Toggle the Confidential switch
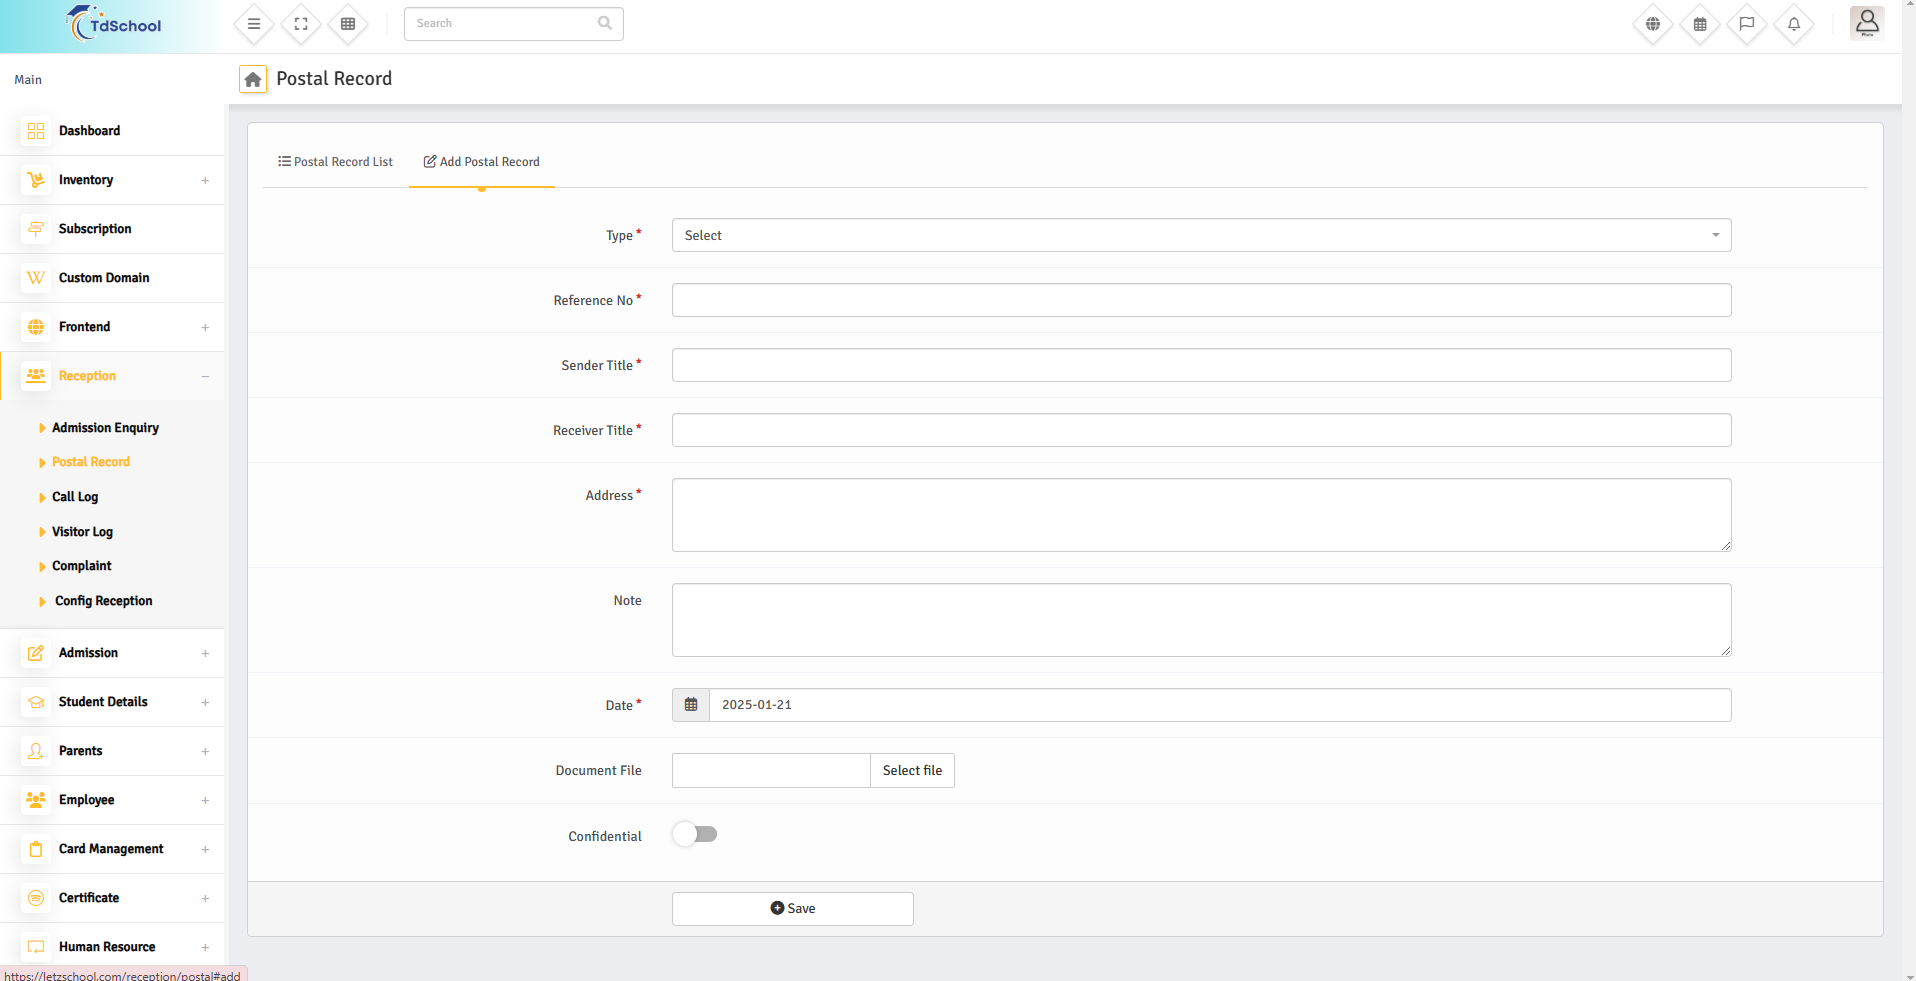1916x981 pixels. (x=695, y=834)
